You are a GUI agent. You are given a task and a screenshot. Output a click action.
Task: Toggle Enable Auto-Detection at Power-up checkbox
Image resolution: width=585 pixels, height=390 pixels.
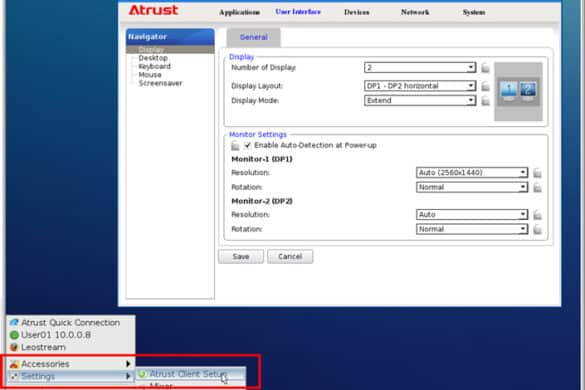click(x=248, y=145)
